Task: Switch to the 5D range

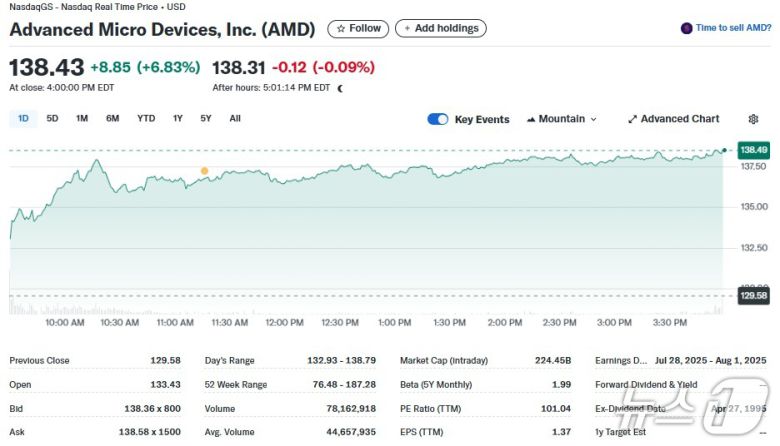Action: click(52, 119)
